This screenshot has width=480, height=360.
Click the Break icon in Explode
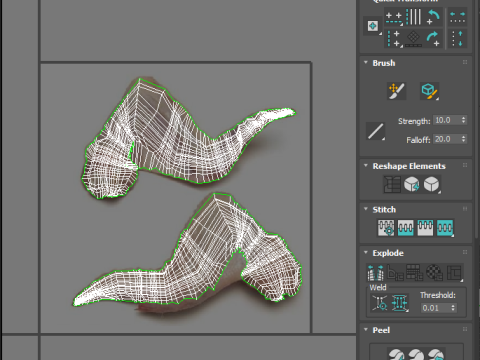click(x=375, y=273)
